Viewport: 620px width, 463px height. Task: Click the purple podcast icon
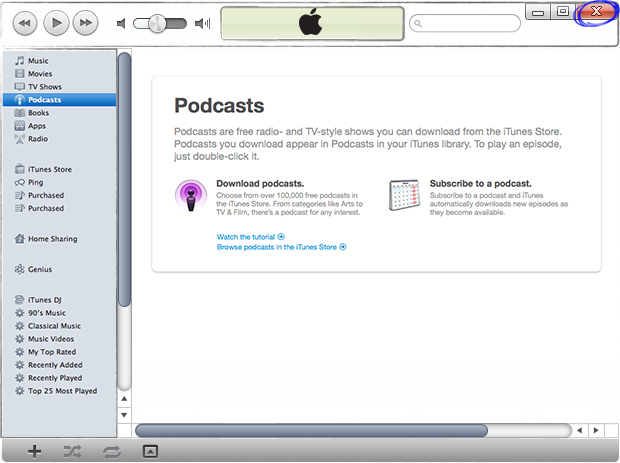point(191,195)
